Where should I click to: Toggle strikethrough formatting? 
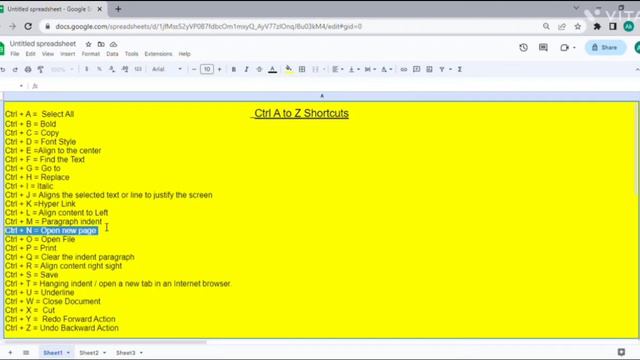259,69
